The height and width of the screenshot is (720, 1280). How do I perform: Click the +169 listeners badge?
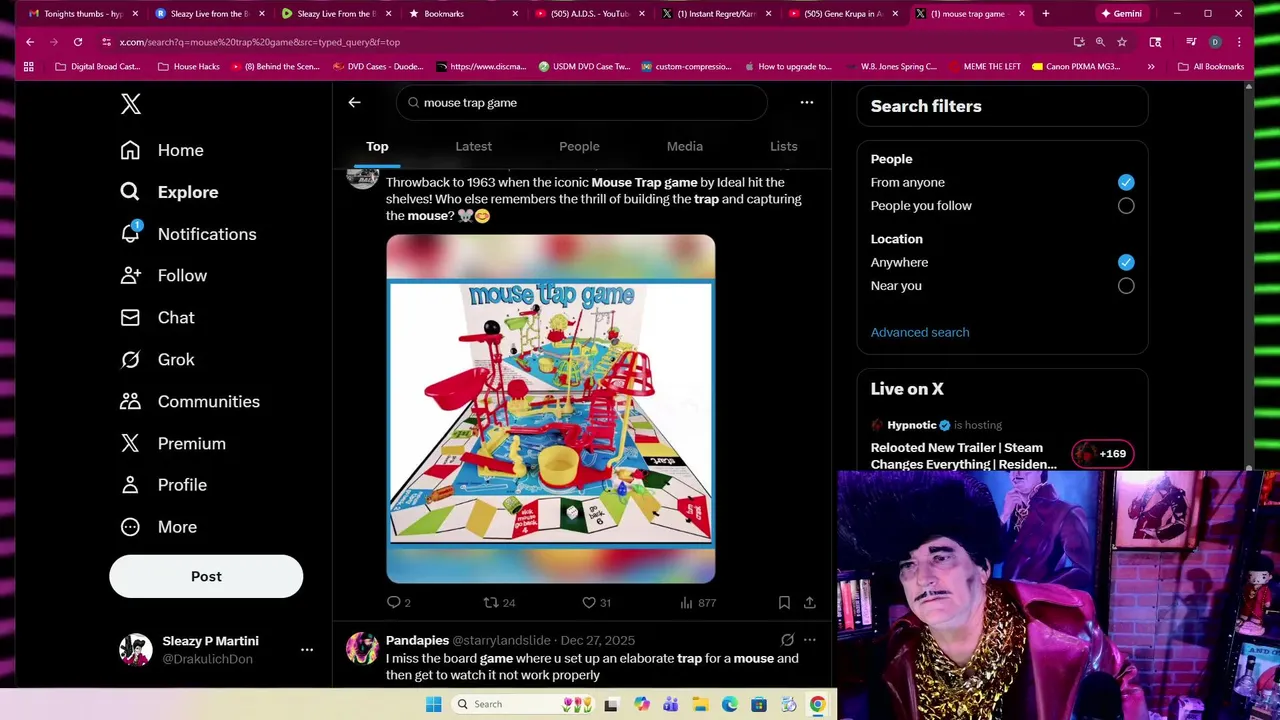(1102, 454)
